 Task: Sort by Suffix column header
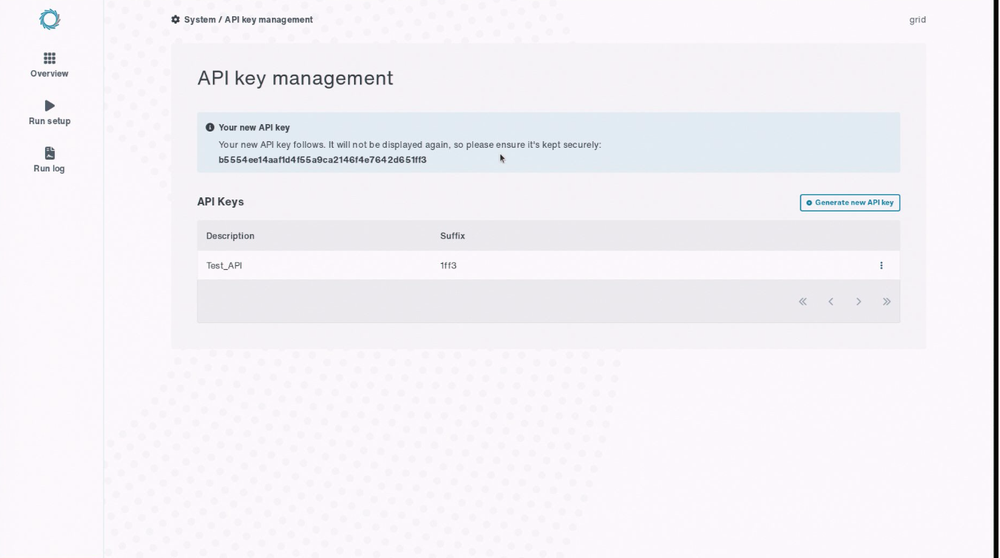click(x=452, y=236)
